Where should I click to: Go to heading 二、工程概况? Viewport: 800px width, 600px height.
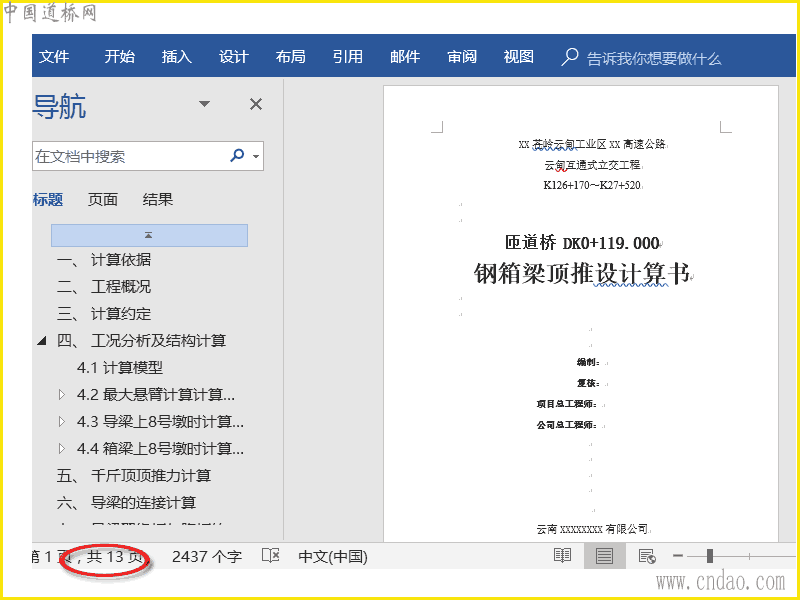point(104,287)
